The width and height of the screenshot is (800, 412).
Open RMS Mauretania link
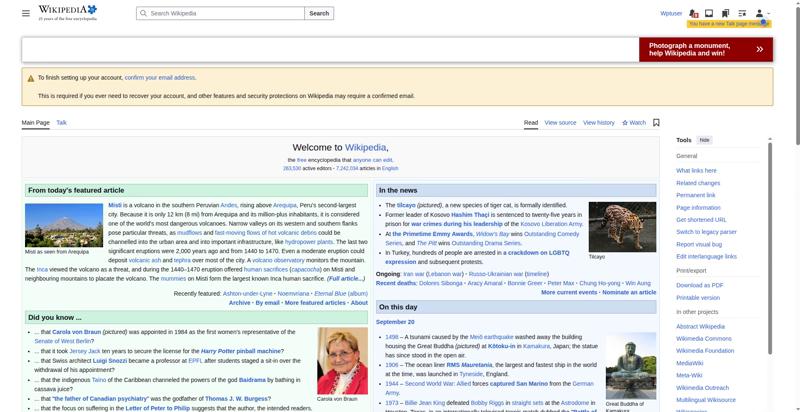pos(469,365)
